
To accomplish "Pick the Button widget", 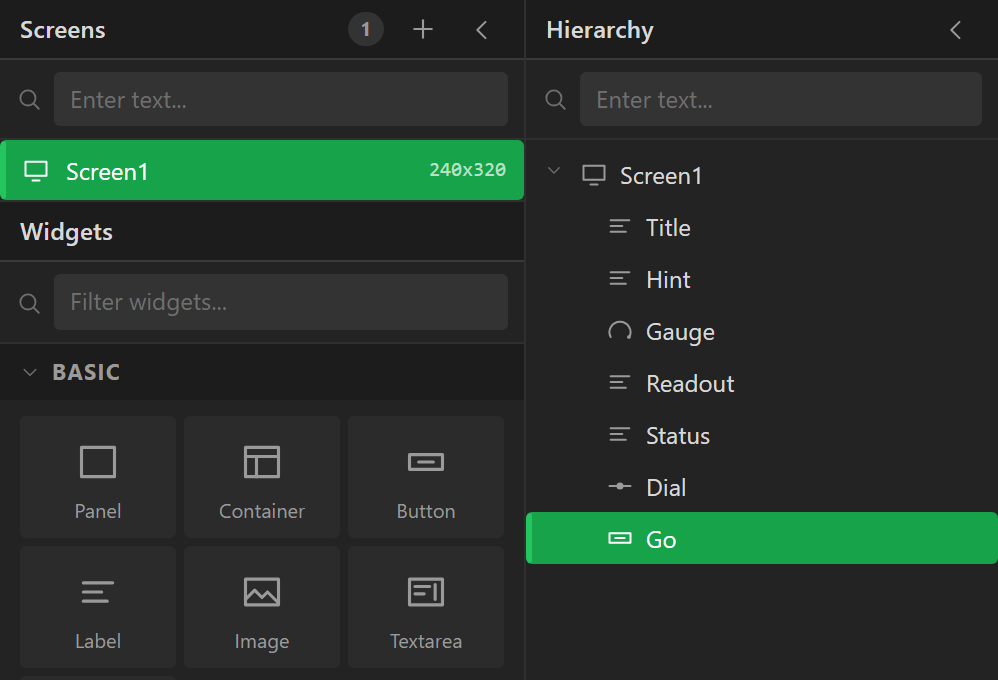I will tap(426, 477).
